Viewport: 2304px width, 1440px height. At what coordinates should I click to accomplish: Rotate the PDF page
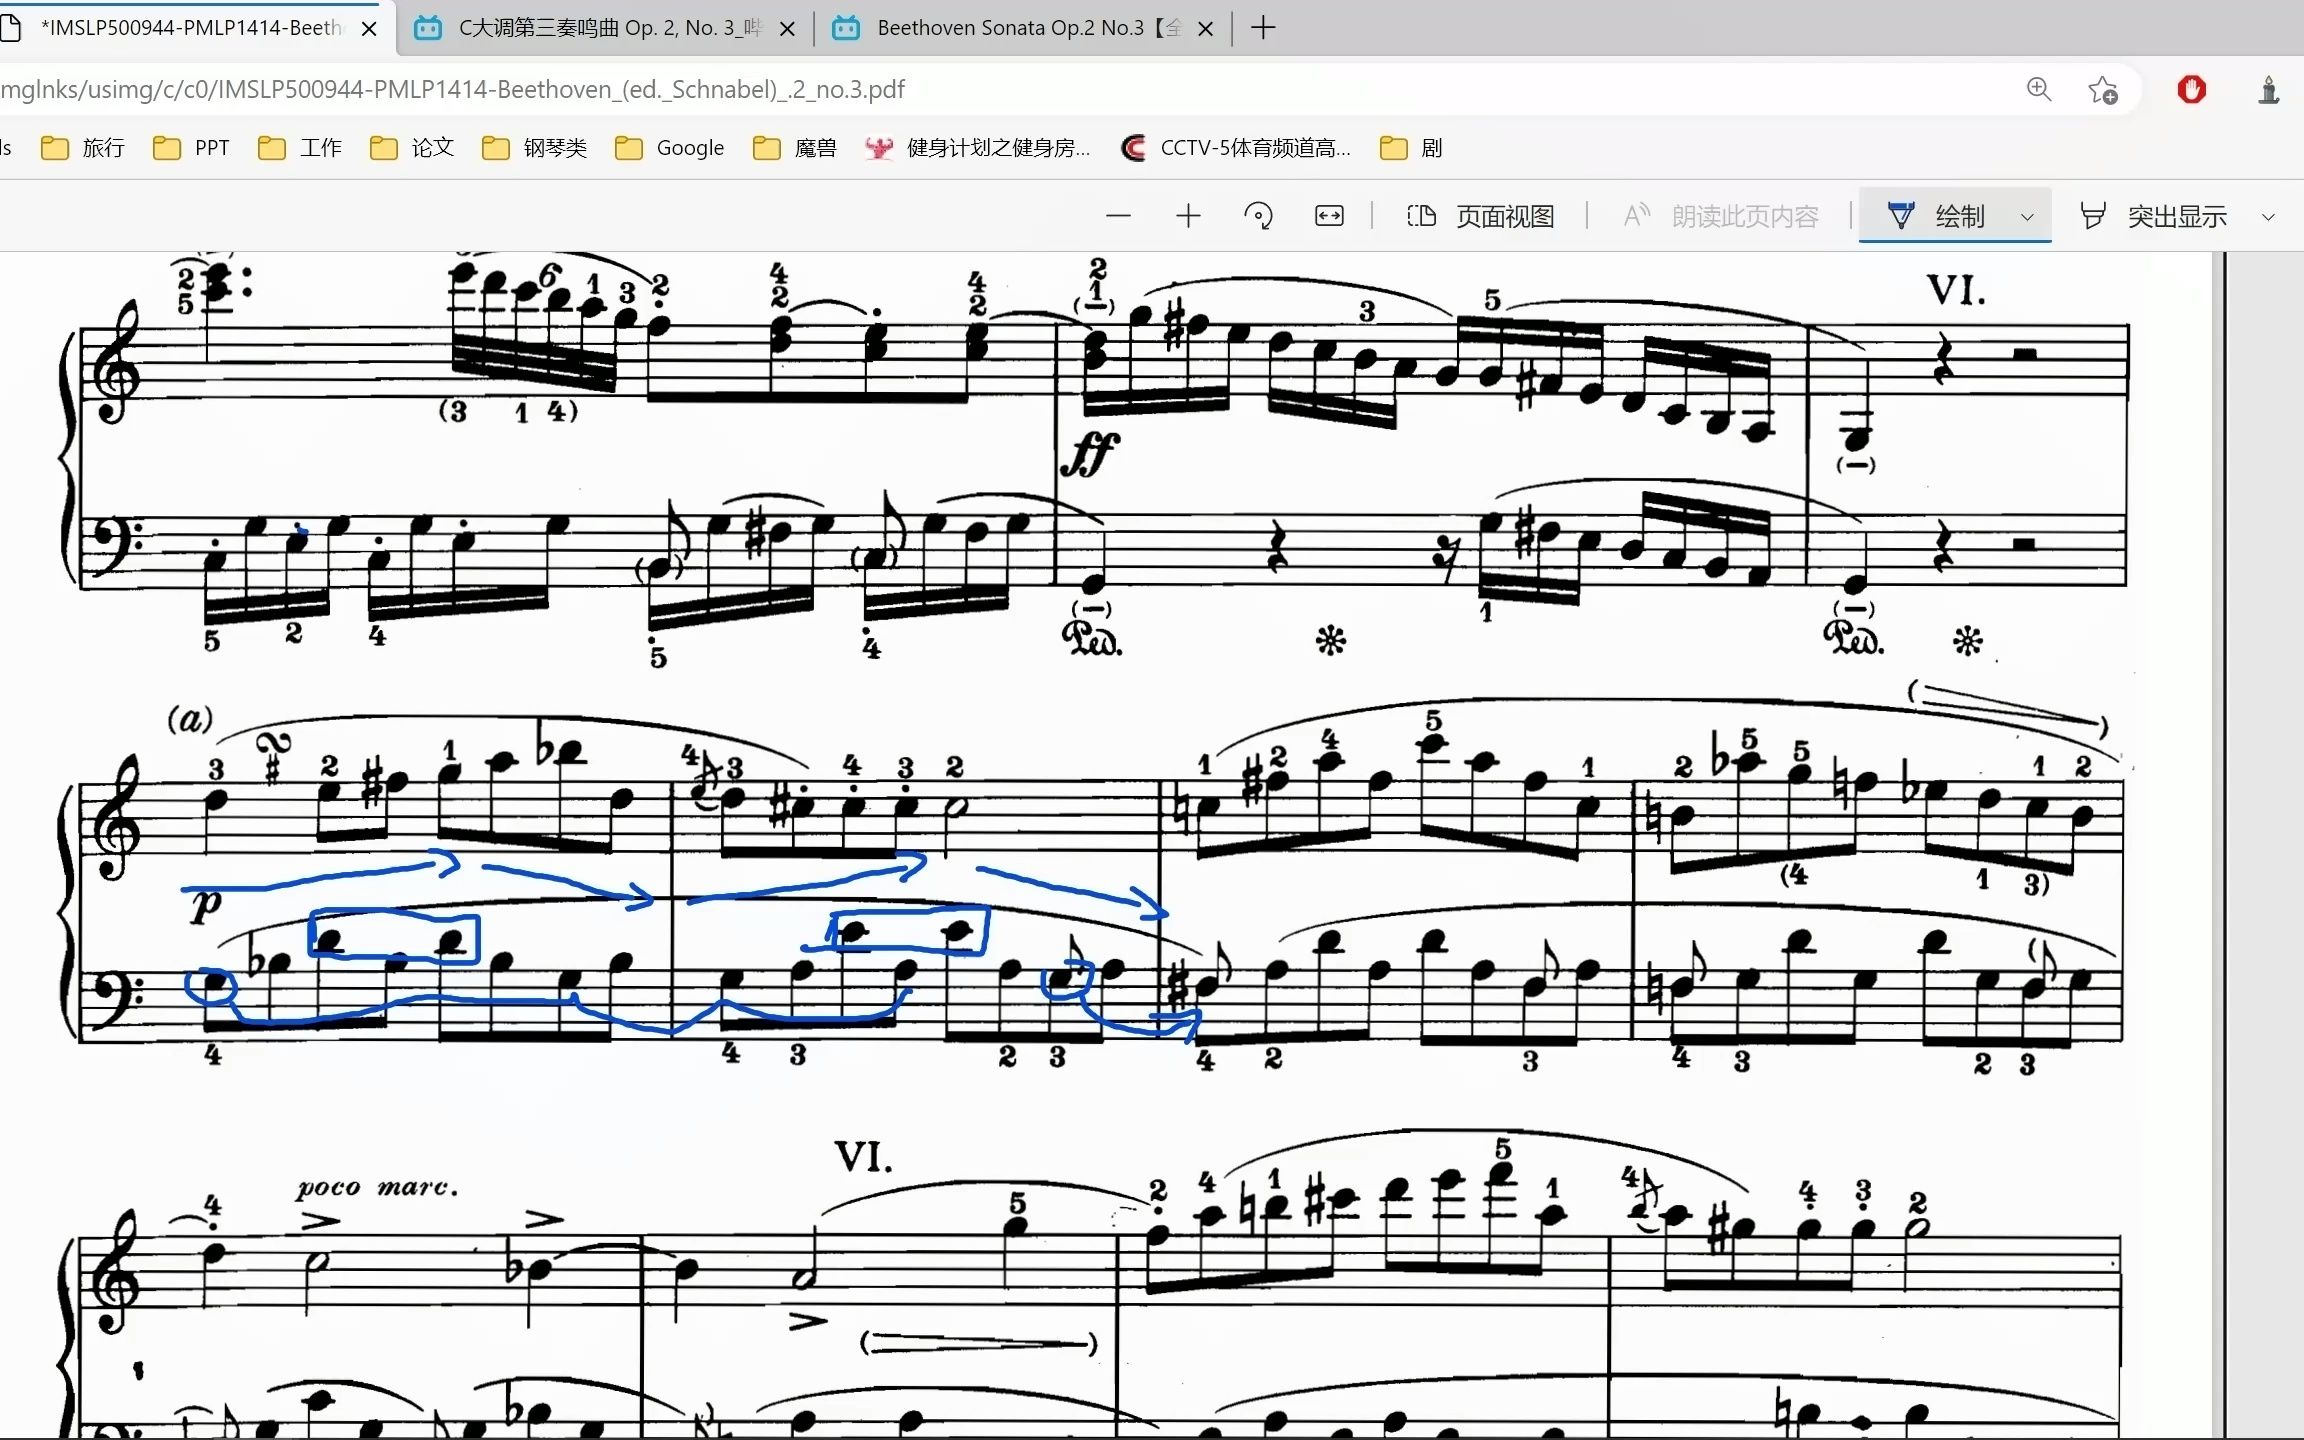coord(1258,216)
